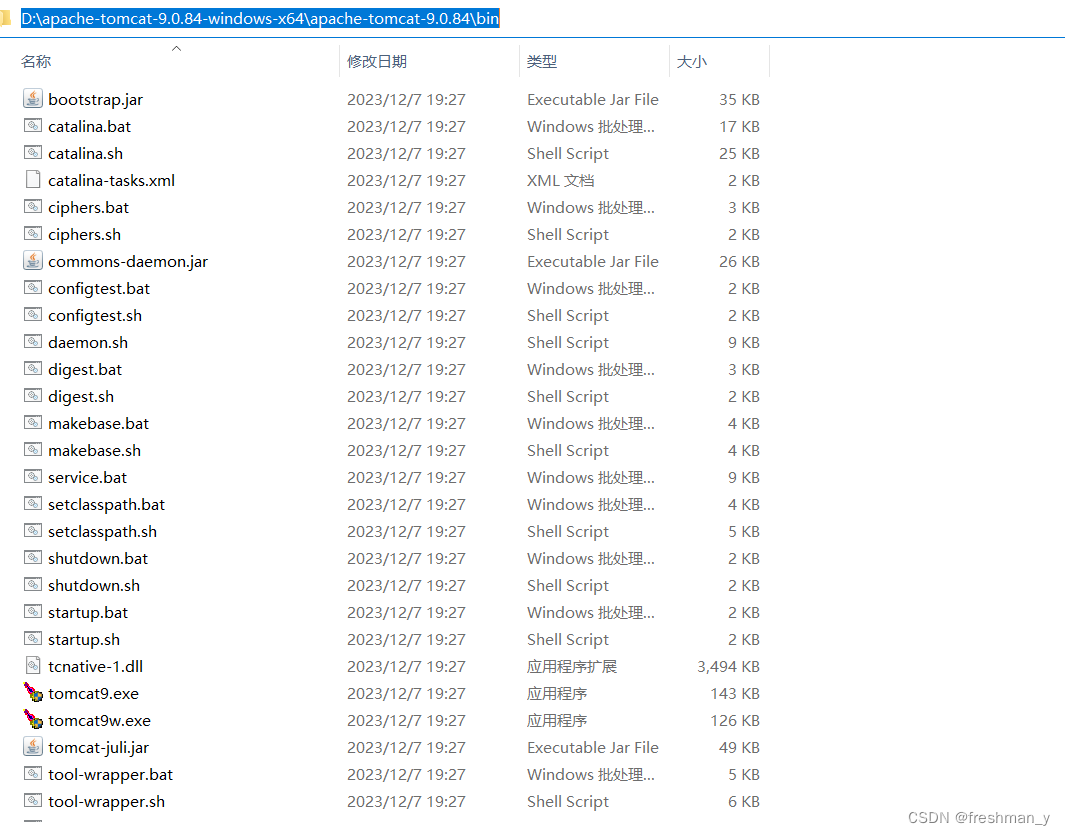Click the ciphers.sh file icon

pyautogui.click(x=33, y=234)
